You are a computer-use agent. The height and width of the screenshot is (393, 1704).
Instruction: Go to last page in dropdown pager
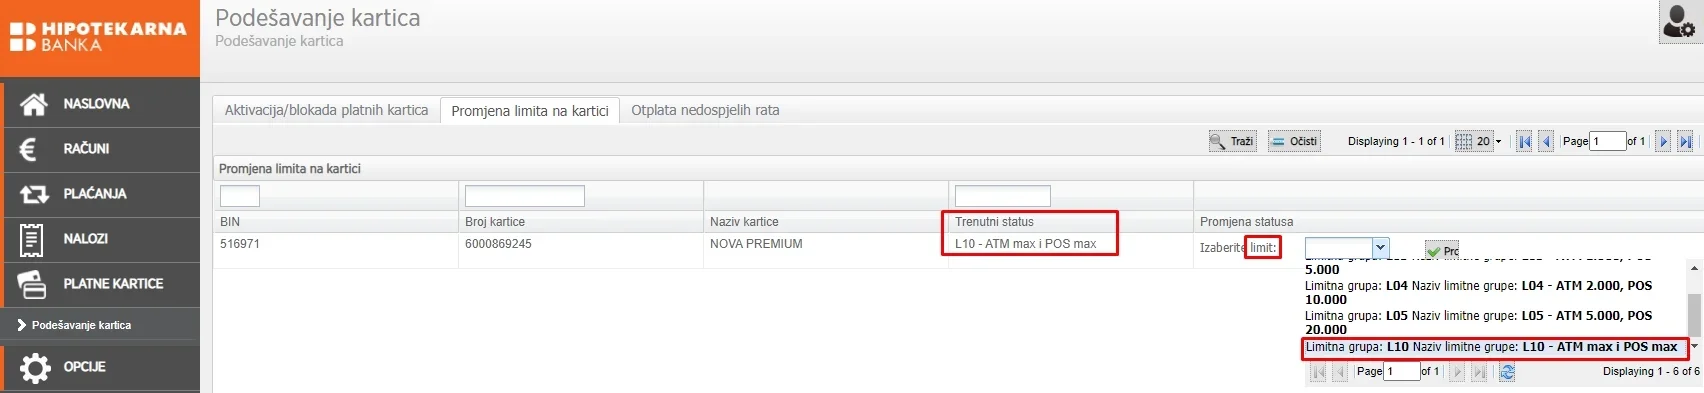pos(1479,372)
